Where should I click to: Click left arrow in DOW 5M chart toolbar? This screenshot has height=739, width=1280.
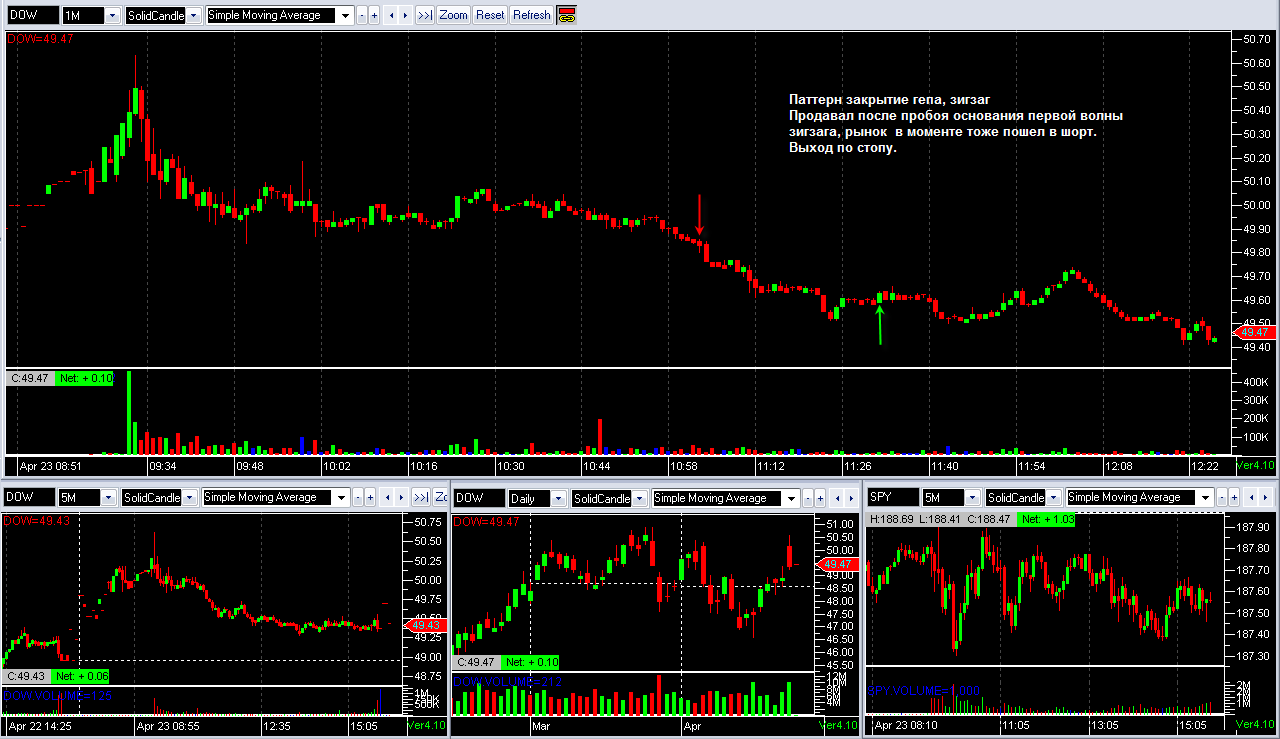coord(386,497)
